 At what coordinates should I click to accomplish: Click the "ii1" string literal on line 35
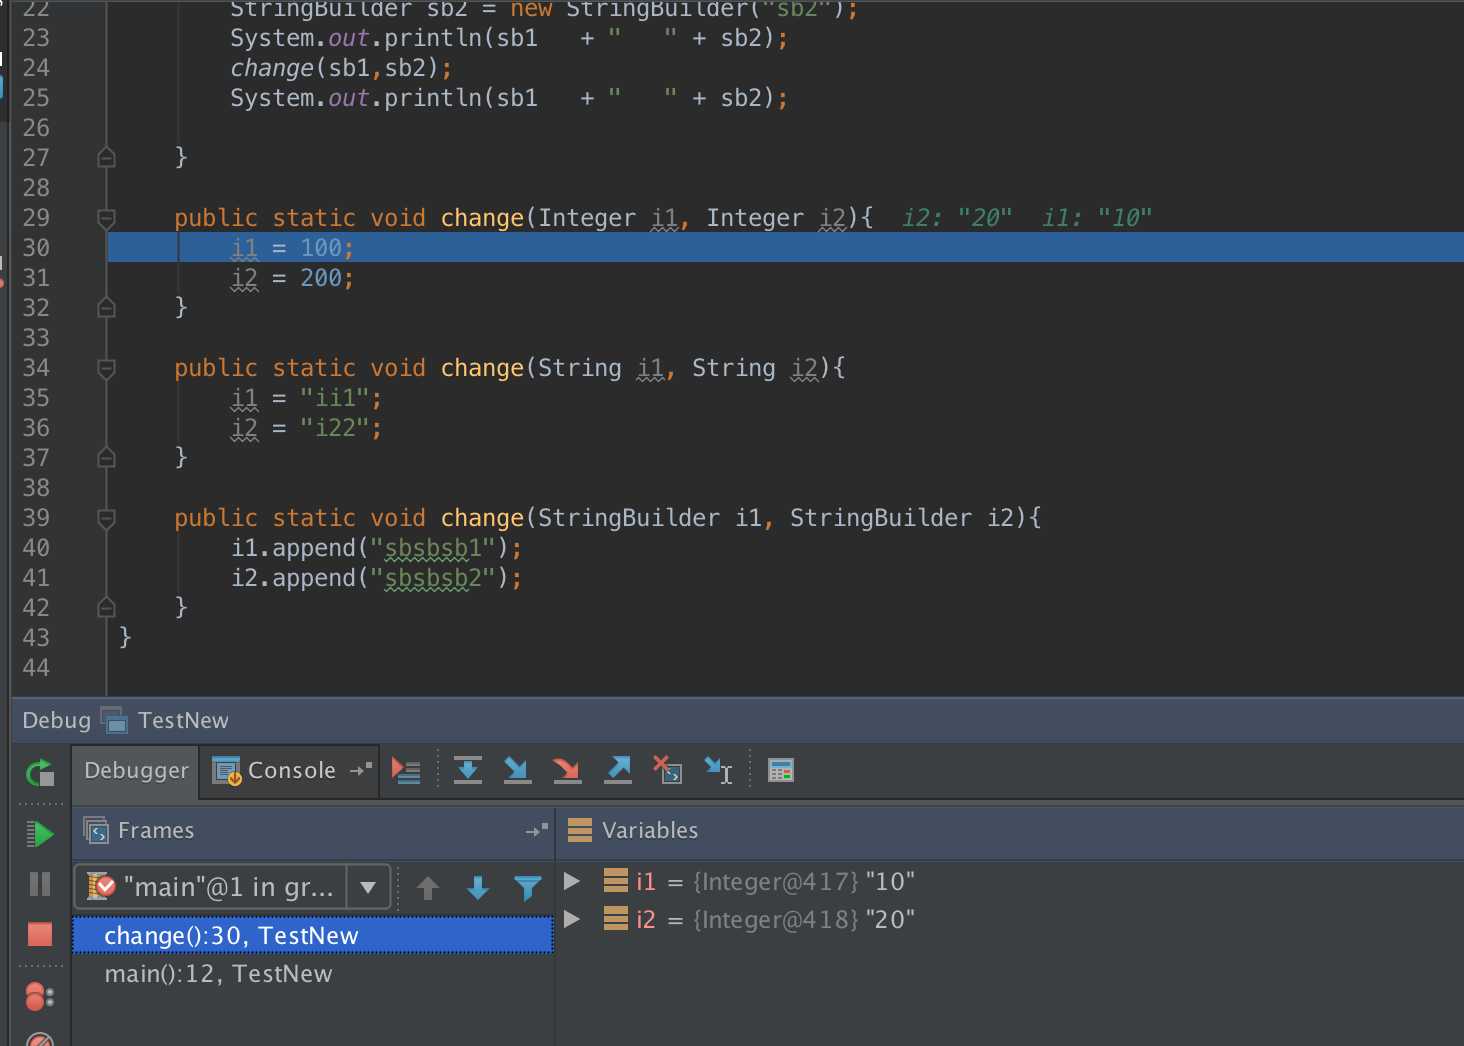(x=335, y=398)
